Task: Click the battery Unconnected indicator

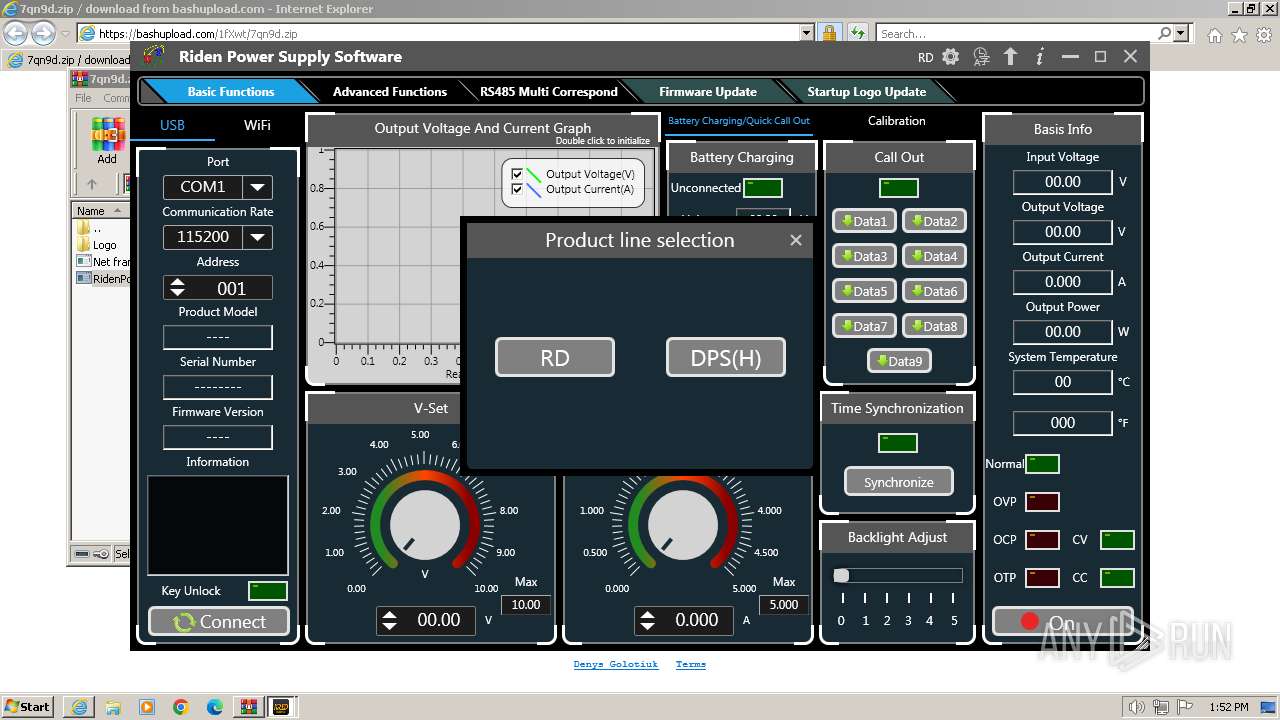Action: click(763, 188)
